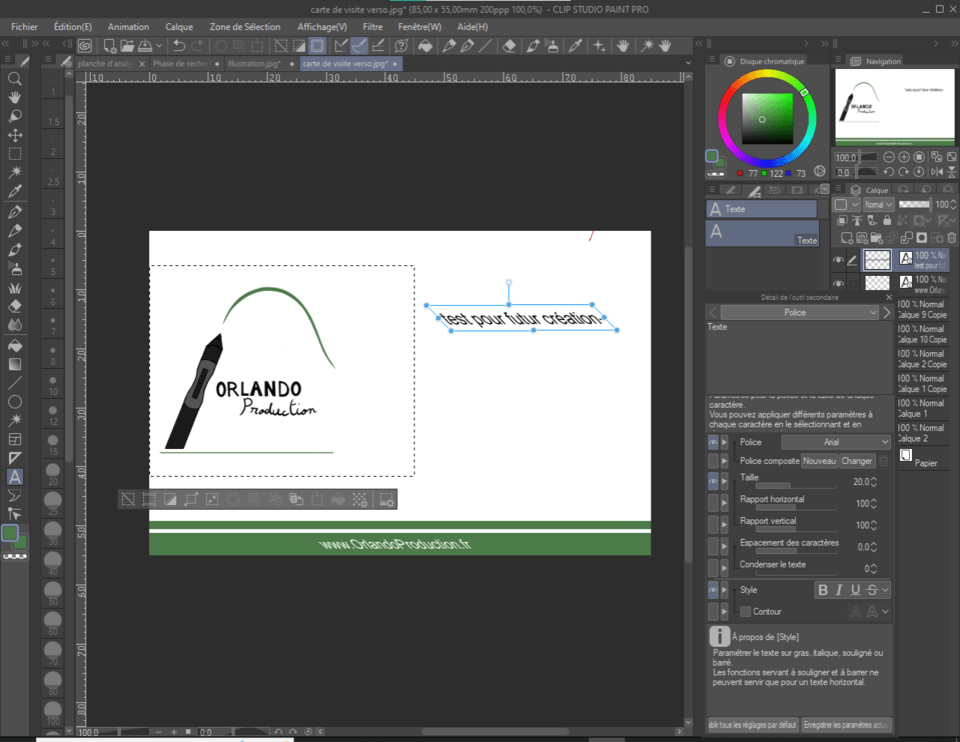960x742 pixels.
Task: Toggle Police composite show-in-palette box
Action: point(713,460)
